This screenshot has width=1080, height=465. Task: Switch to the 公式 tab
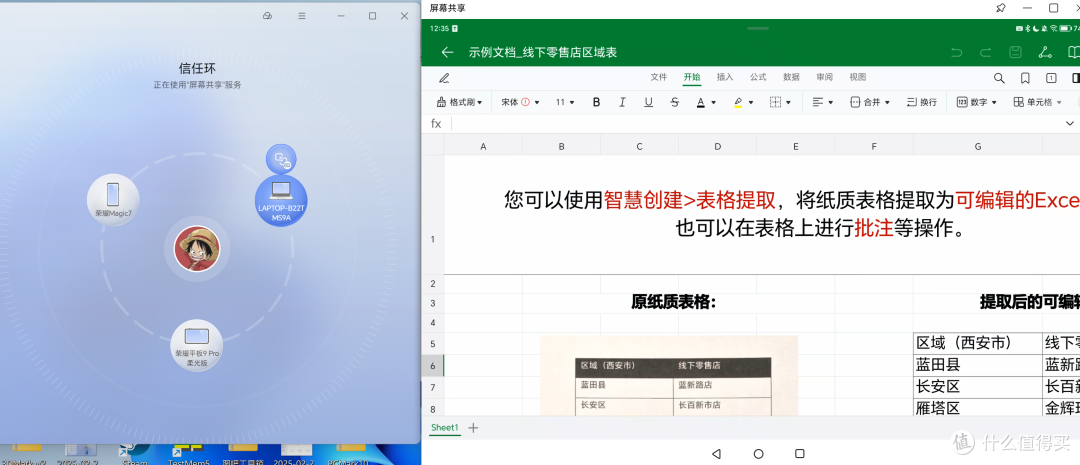pos(758,77)
